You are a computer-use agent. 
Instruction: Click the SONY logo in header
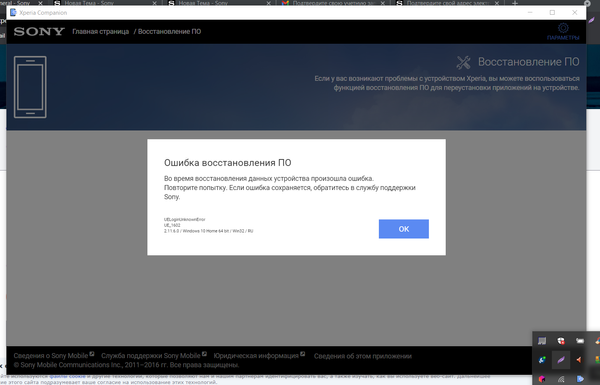(x=39, y=31)
